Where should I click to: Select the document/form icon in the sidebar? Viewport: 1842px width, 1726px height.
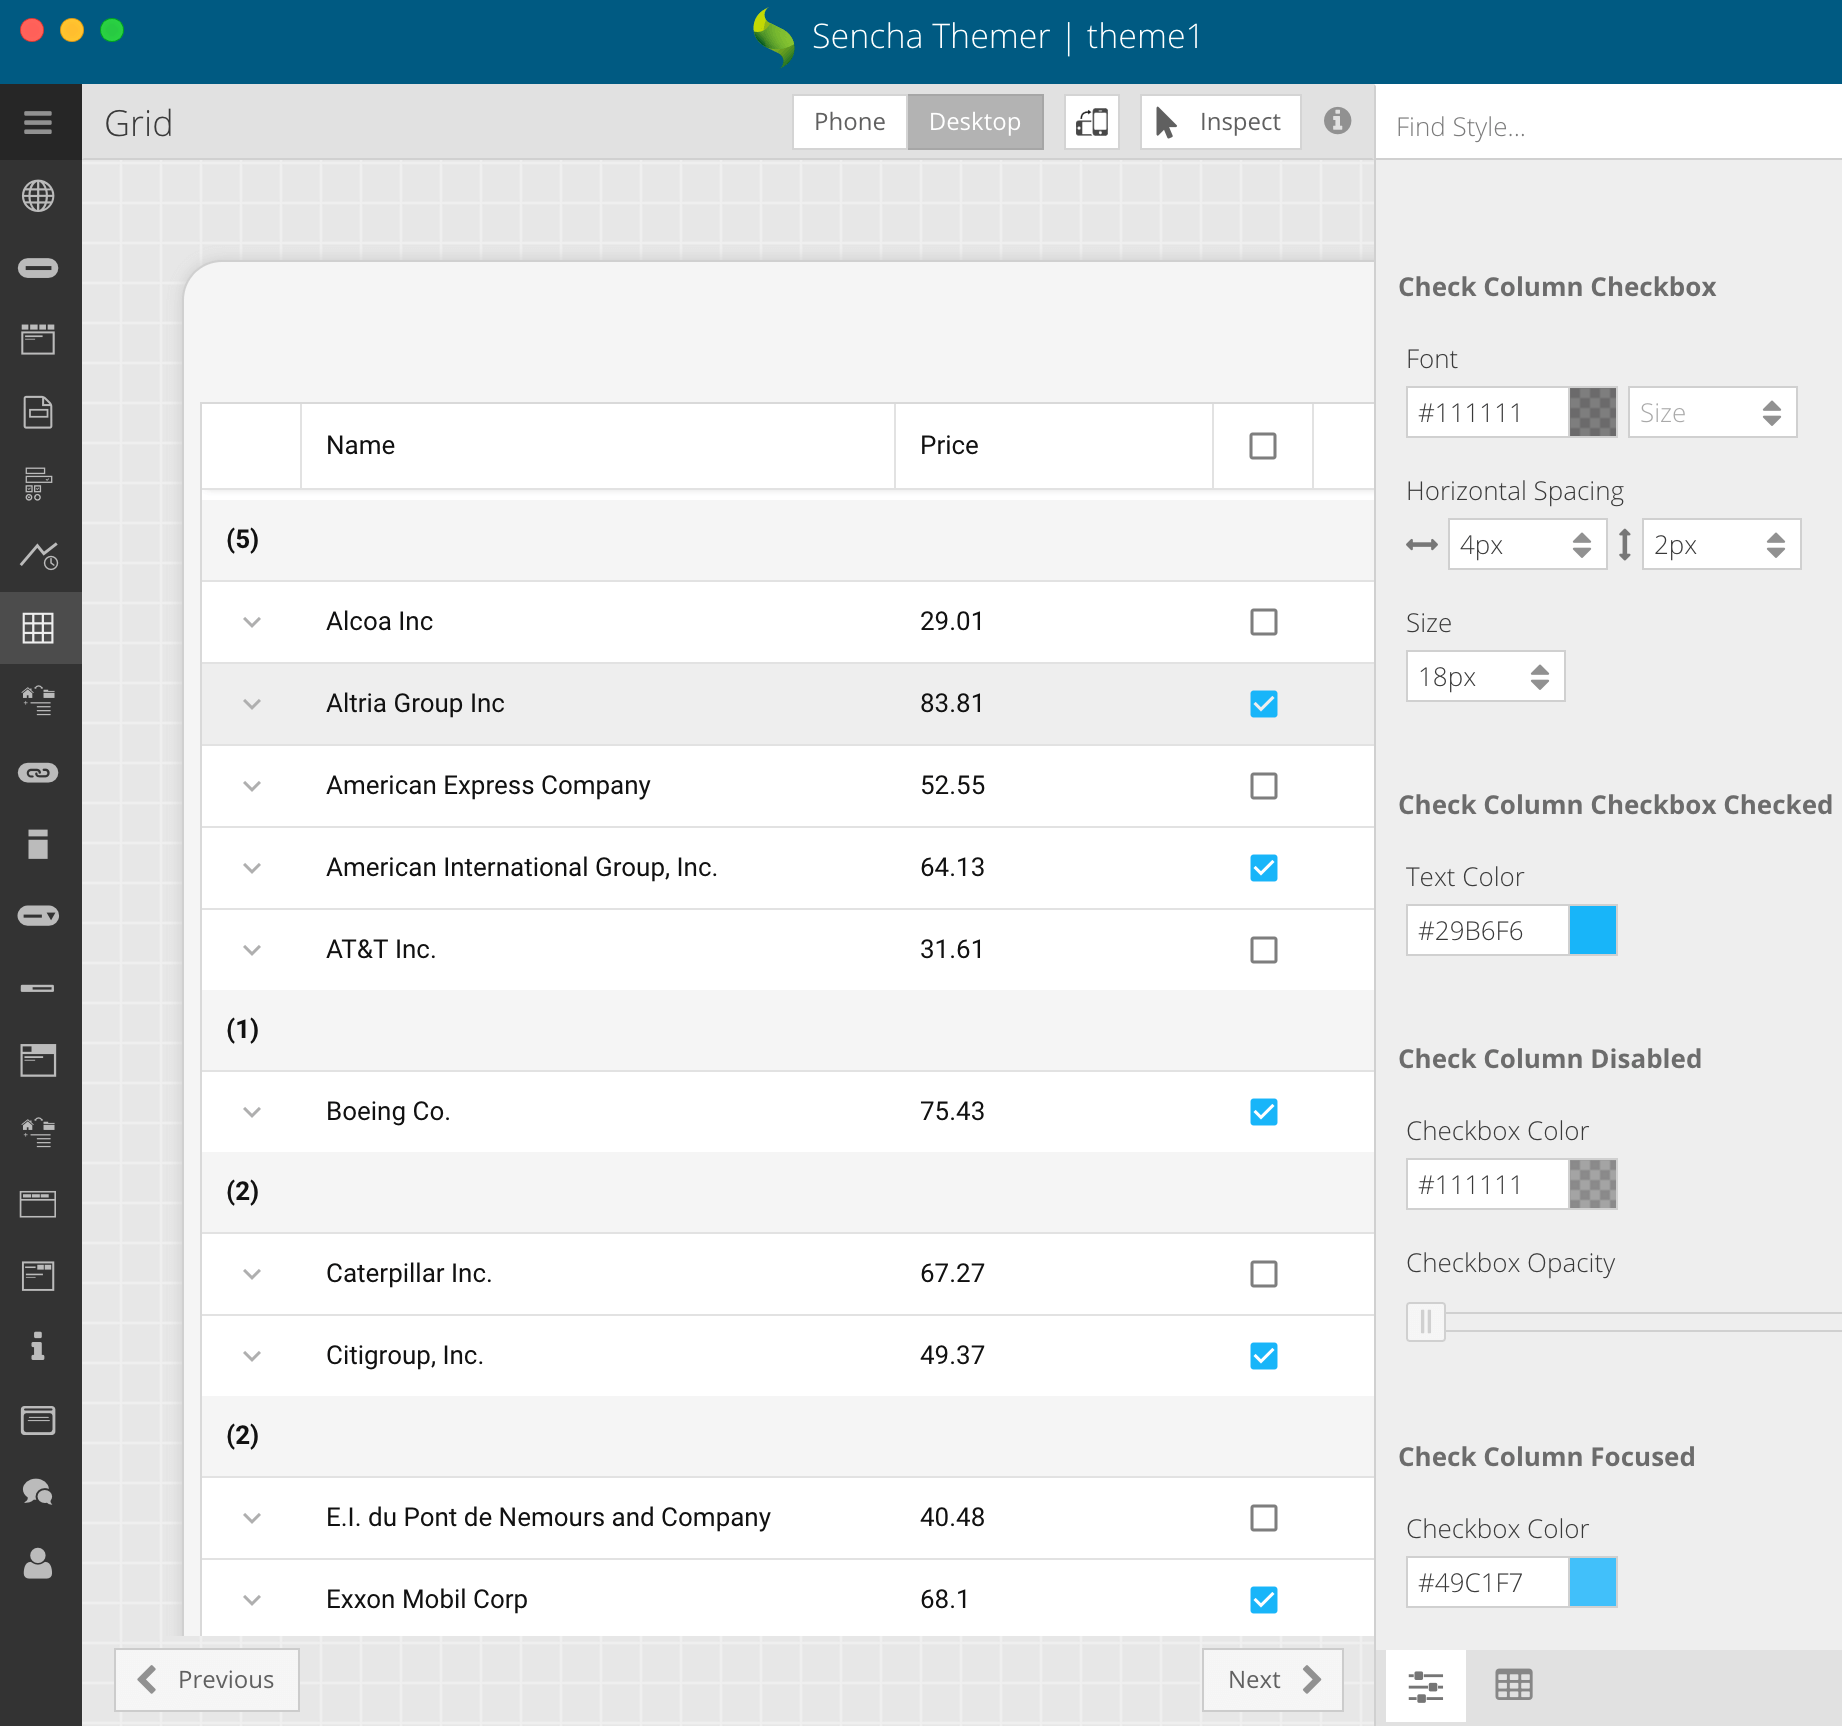(x=38, y=412)
